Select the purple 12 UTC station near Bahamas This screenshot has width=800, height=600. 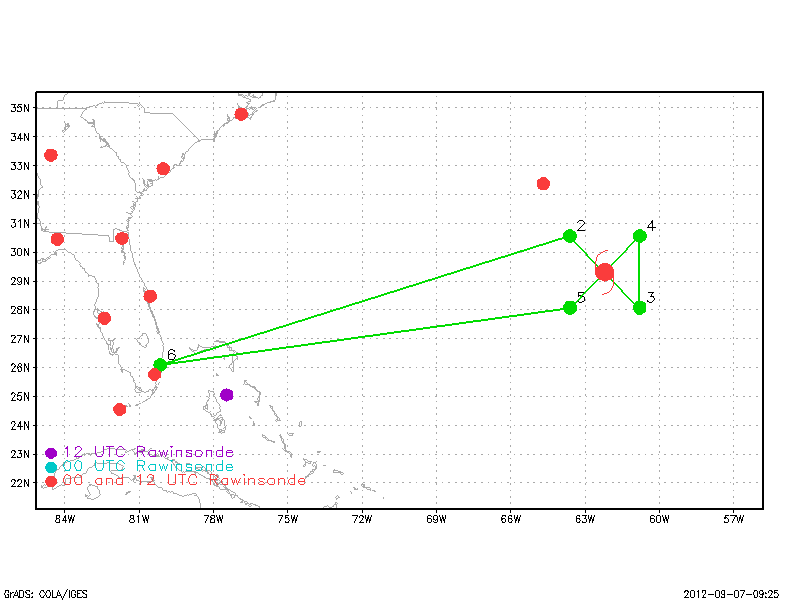point(227,394)
